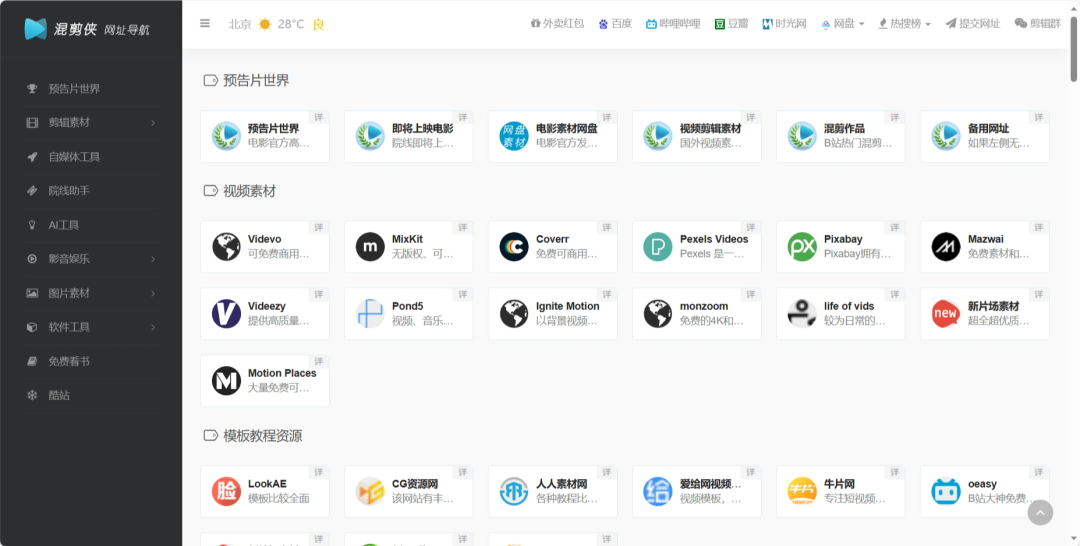Click the 预告片世界 card logo icon
The image size is (1080, 546).
click(226, 136)
